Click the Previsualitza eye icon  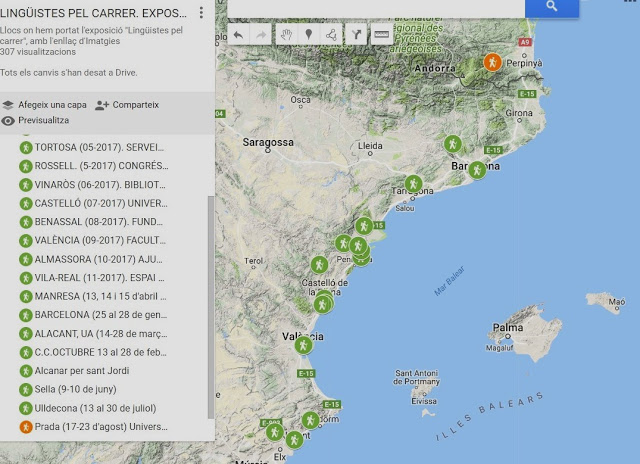[x=8, y=121]
